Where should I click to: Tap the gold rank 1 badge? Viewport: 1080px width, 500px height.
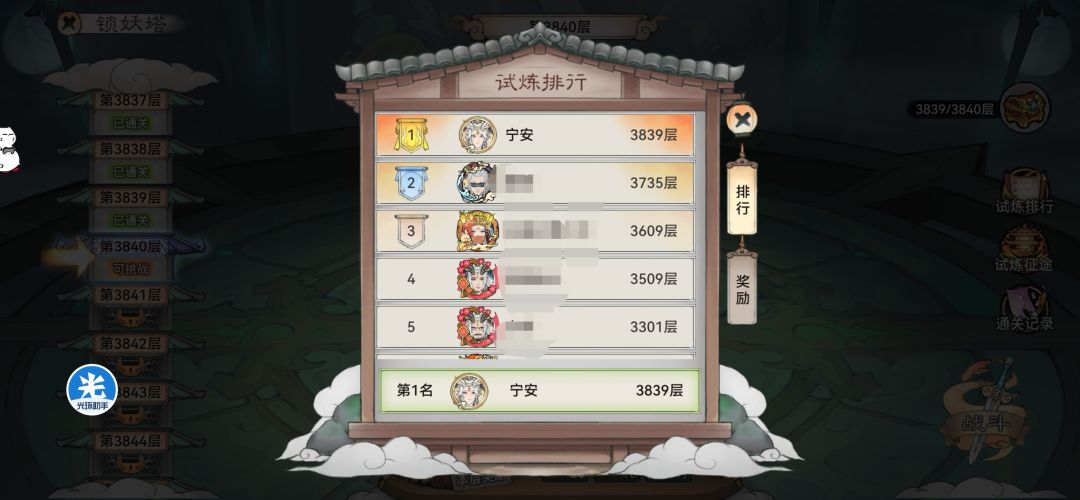[x=411, y=135]
